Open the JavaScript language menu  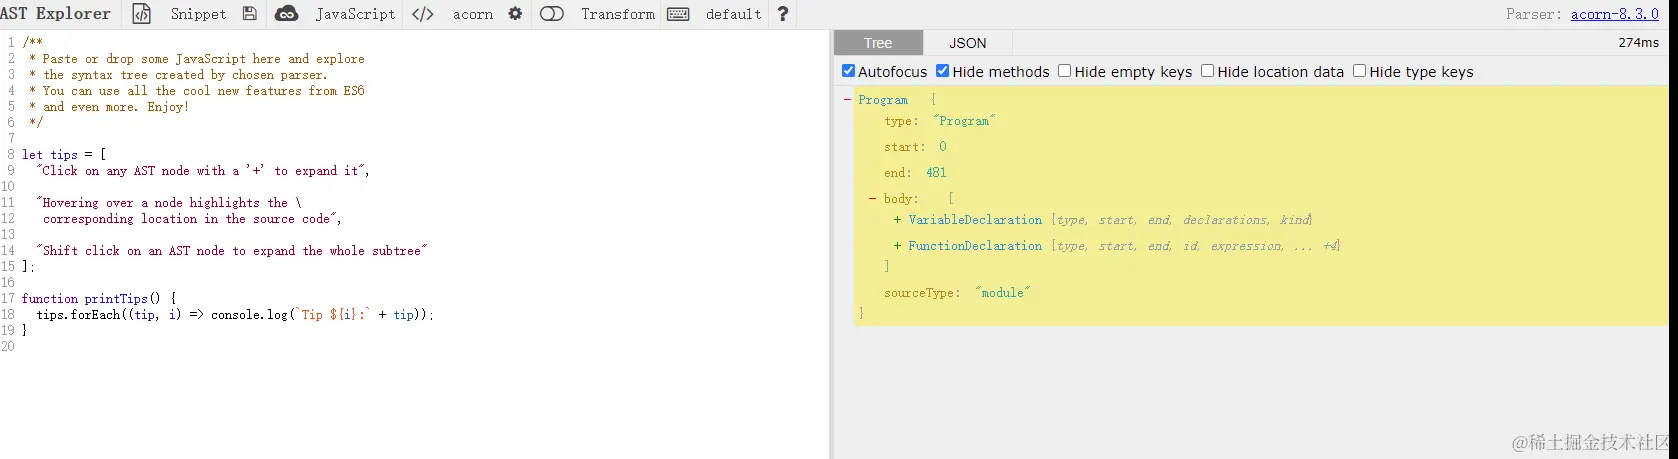click(355, 14)
